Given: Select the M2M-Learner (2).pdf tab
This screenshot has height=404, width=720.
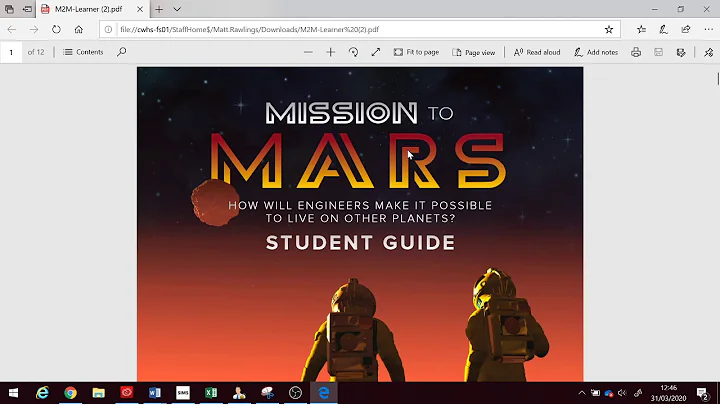Looking at the screenshot, I should (88, 9).
